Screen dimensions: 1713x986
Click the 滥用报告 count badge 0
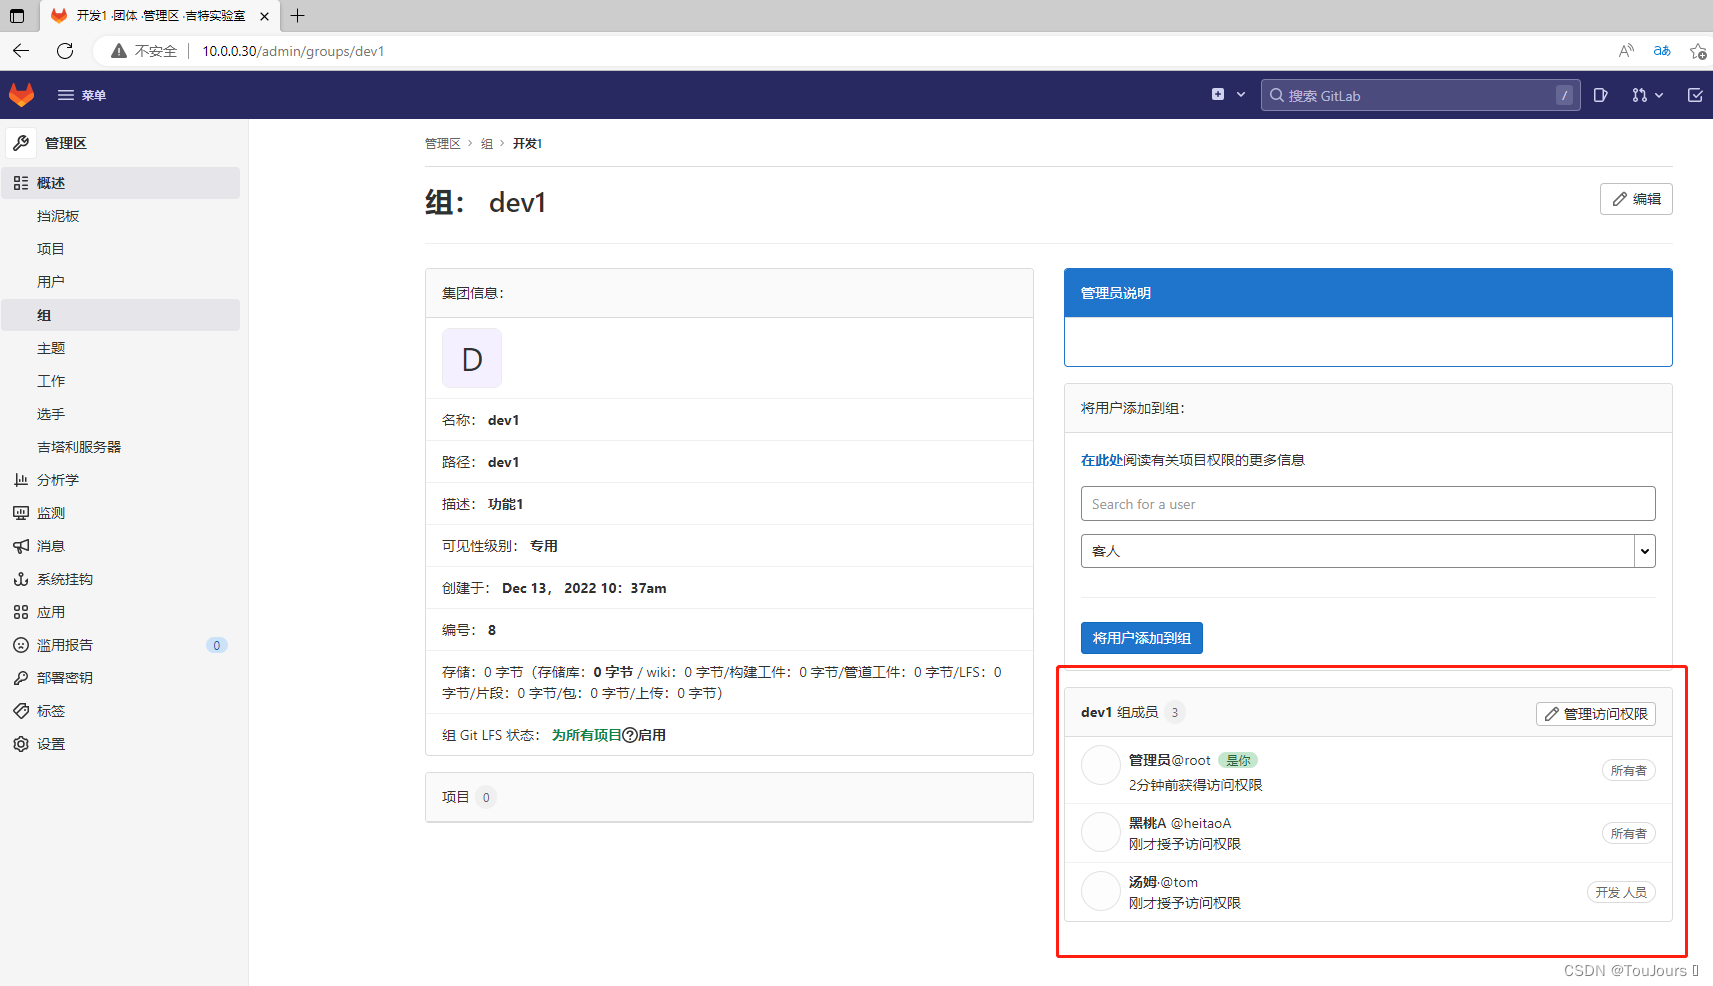217,645
